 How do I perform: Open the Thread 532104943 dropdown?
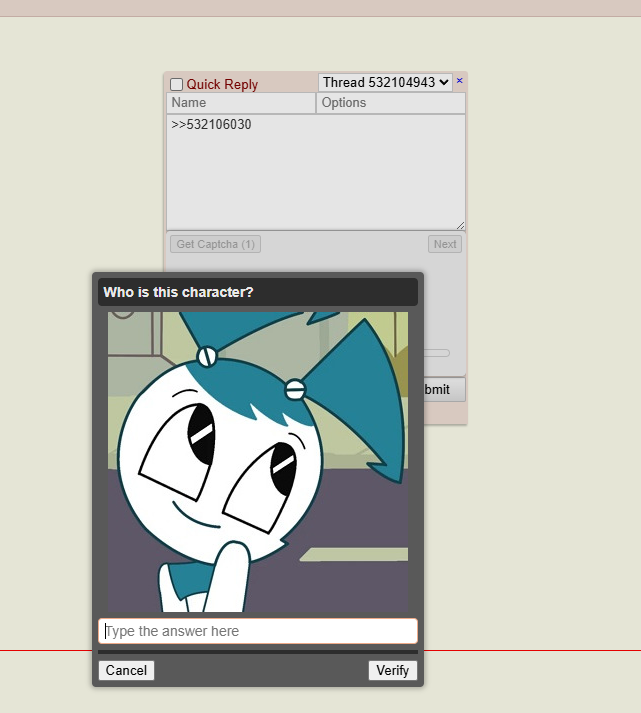click(385, 82)
